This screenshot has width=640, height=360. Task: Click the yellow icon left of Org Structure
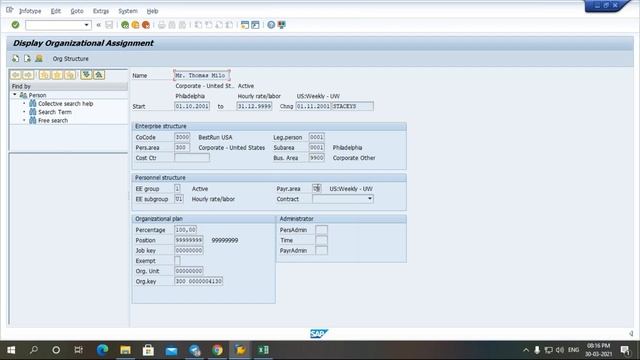(x=39, y=58)
